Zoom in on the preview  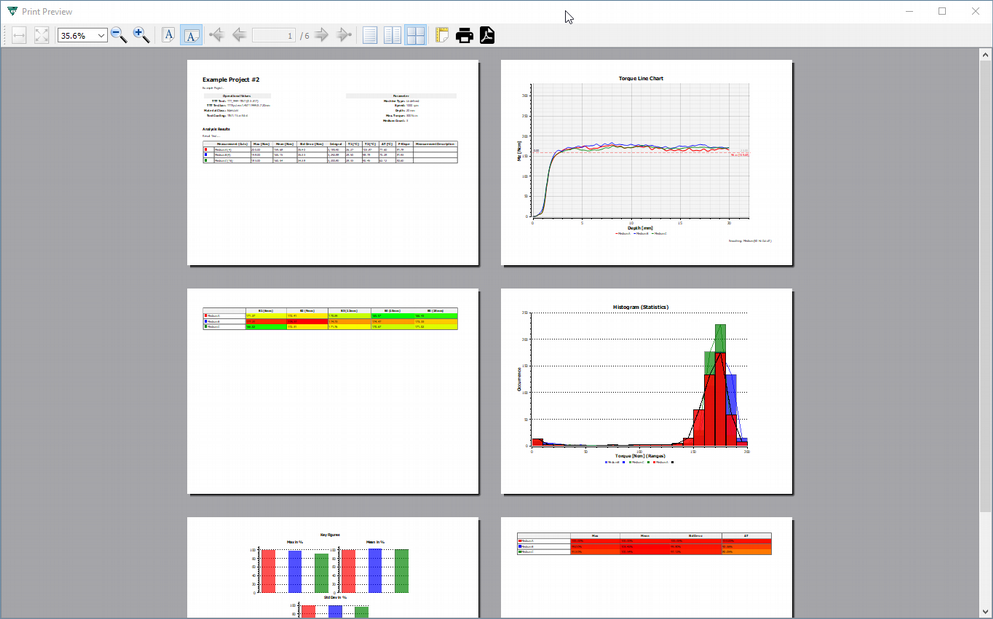click(142, 35)
